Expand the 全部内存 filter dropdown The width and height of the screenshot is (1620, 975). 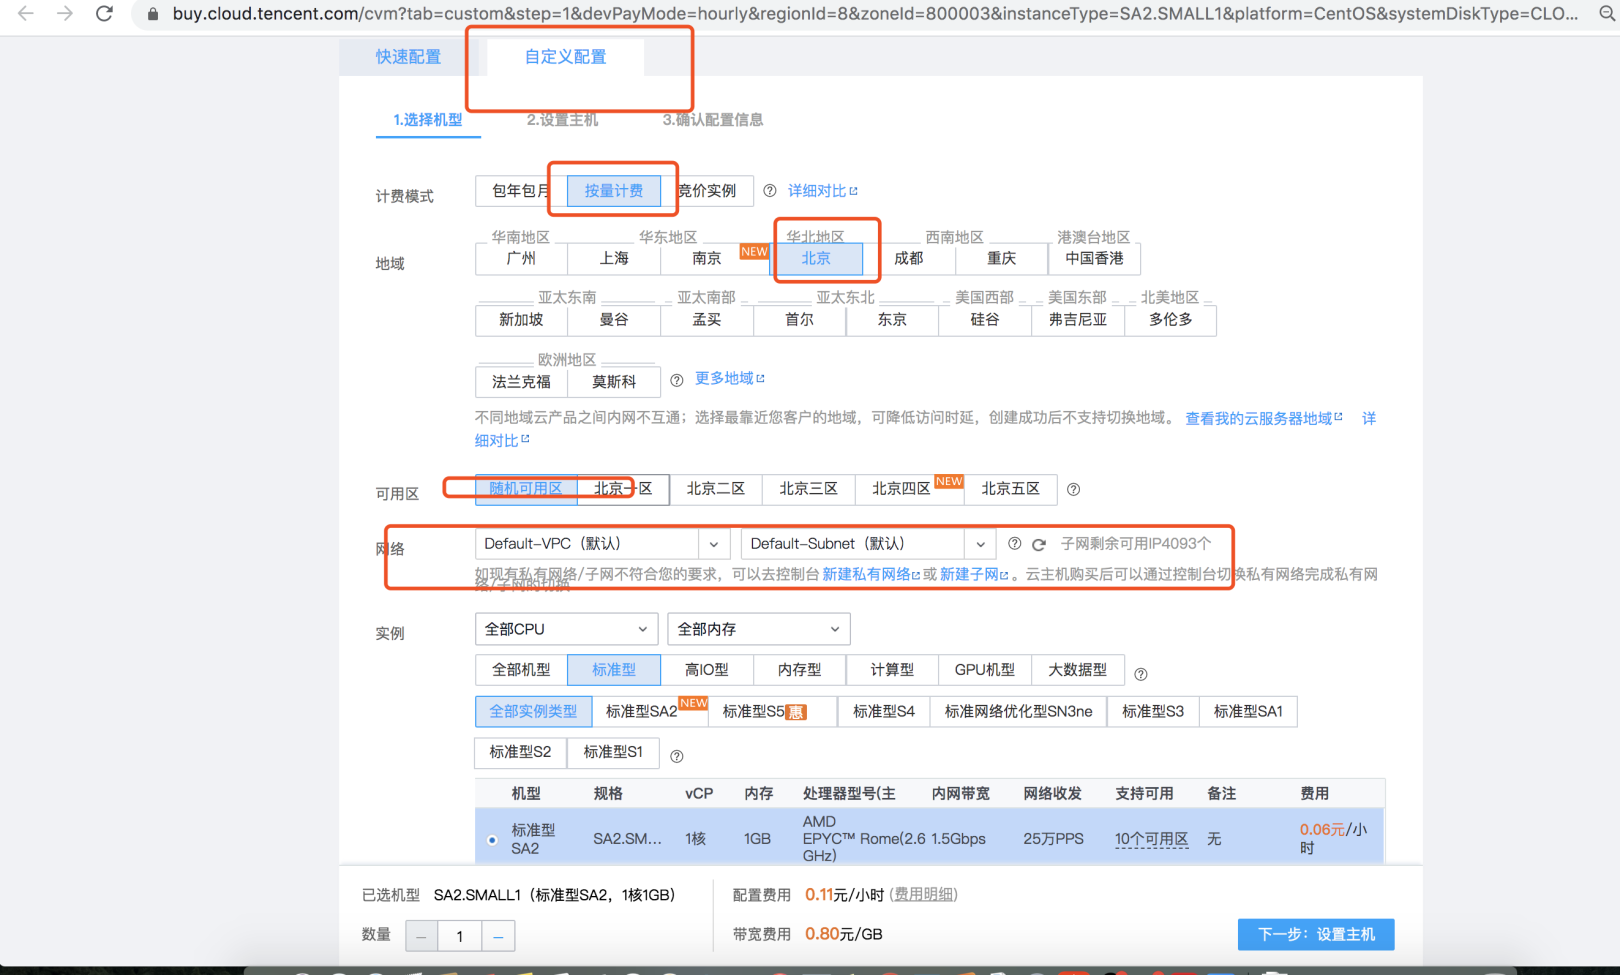[x=759, y=629]
